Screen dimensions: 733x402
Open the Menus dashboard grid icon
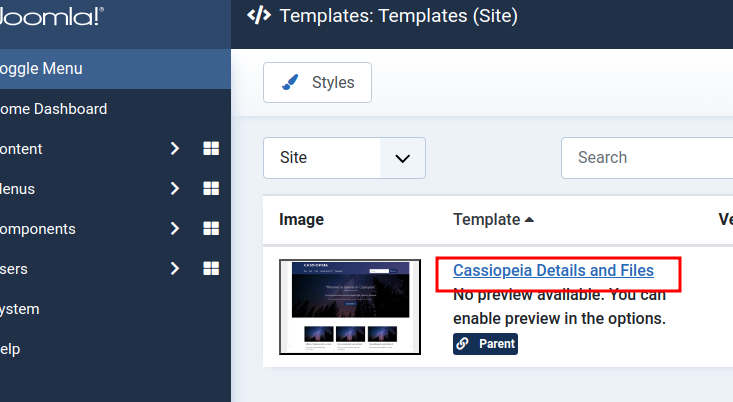(211, 189)
